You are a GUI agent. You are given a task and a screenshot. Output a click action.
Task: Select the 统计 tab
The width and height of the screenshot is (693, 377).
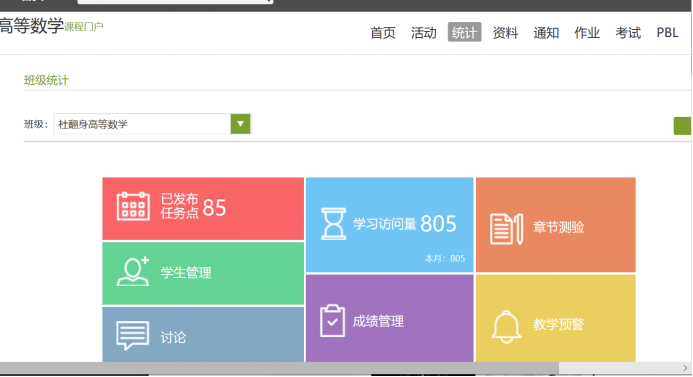tap(465, 32)
